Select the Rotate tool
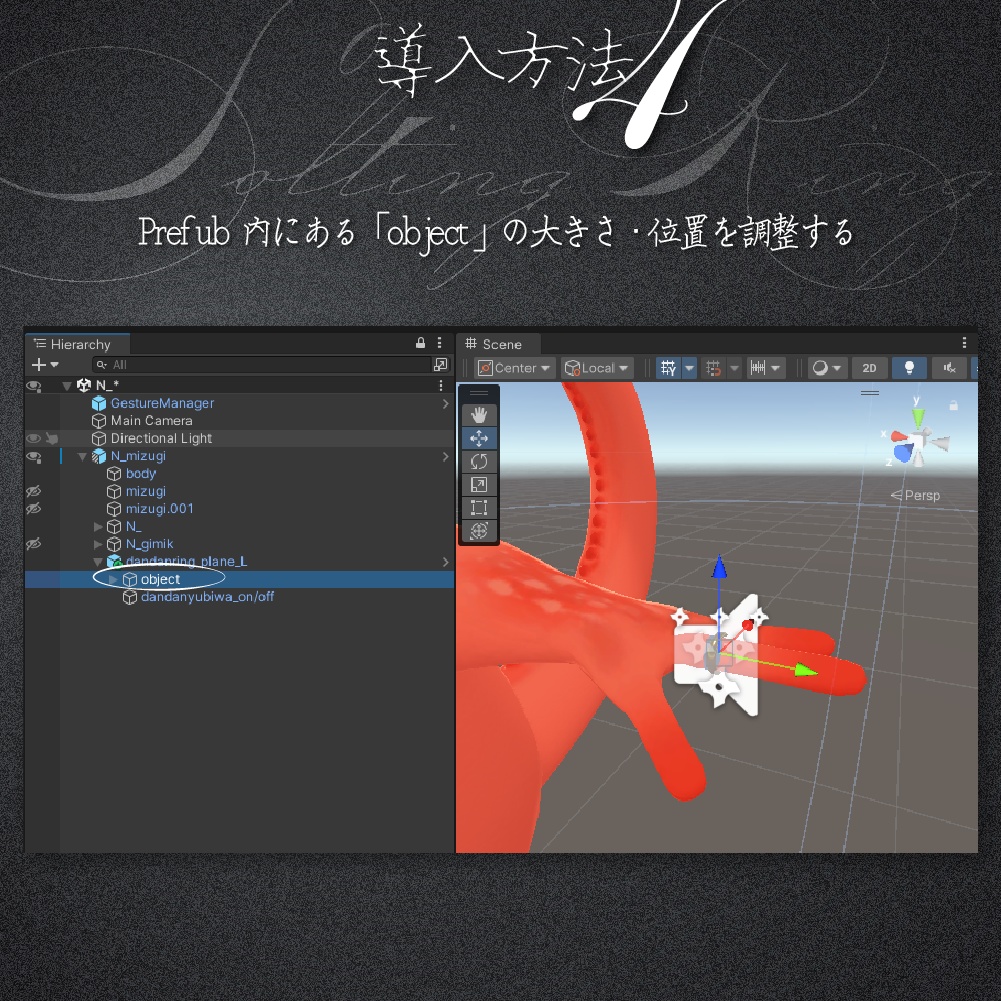This screenshot has width=1001, height=1001. (x=479, y=461)
